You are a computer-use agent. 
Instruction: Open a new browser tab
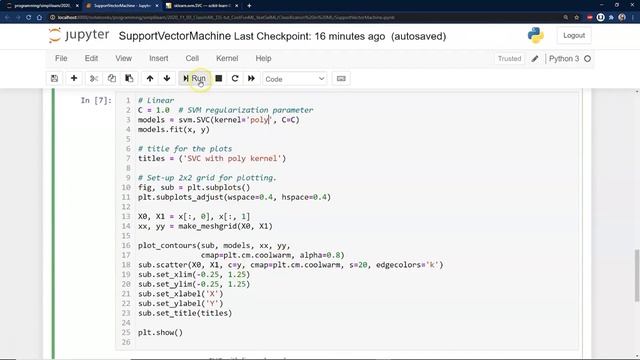click(x=249, y=6)
